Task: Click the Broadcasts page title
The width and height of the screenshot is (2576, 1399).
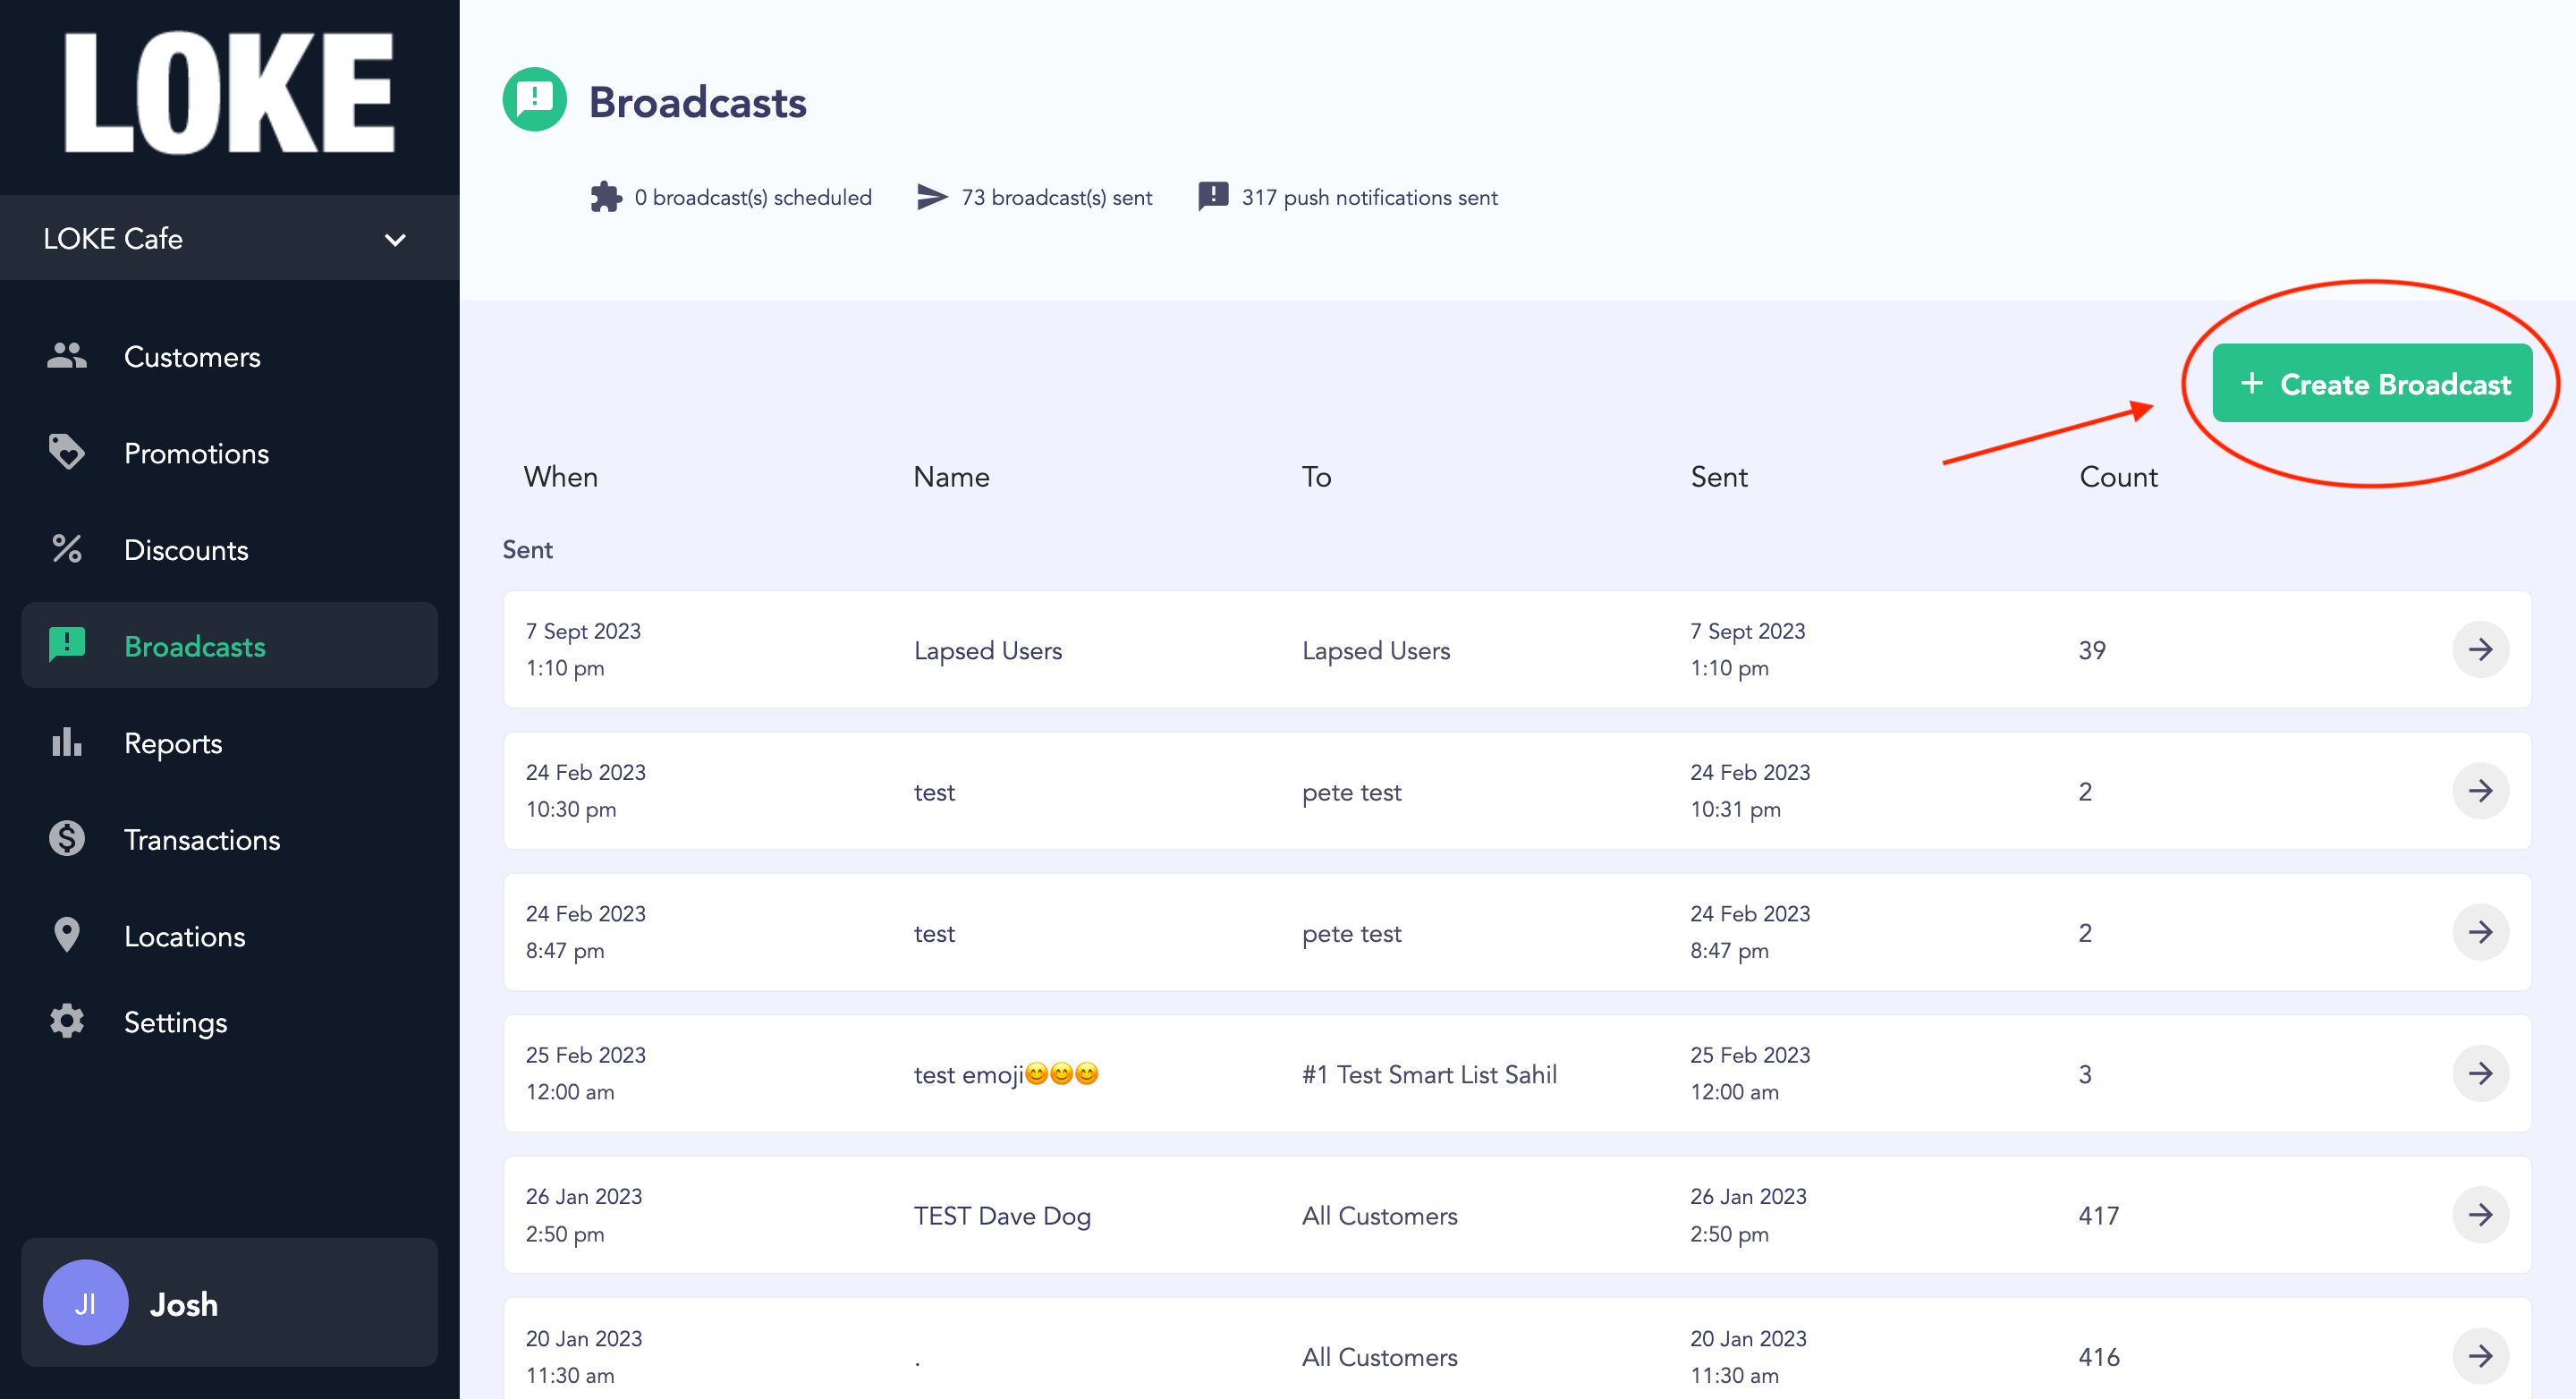Action: 697,102
